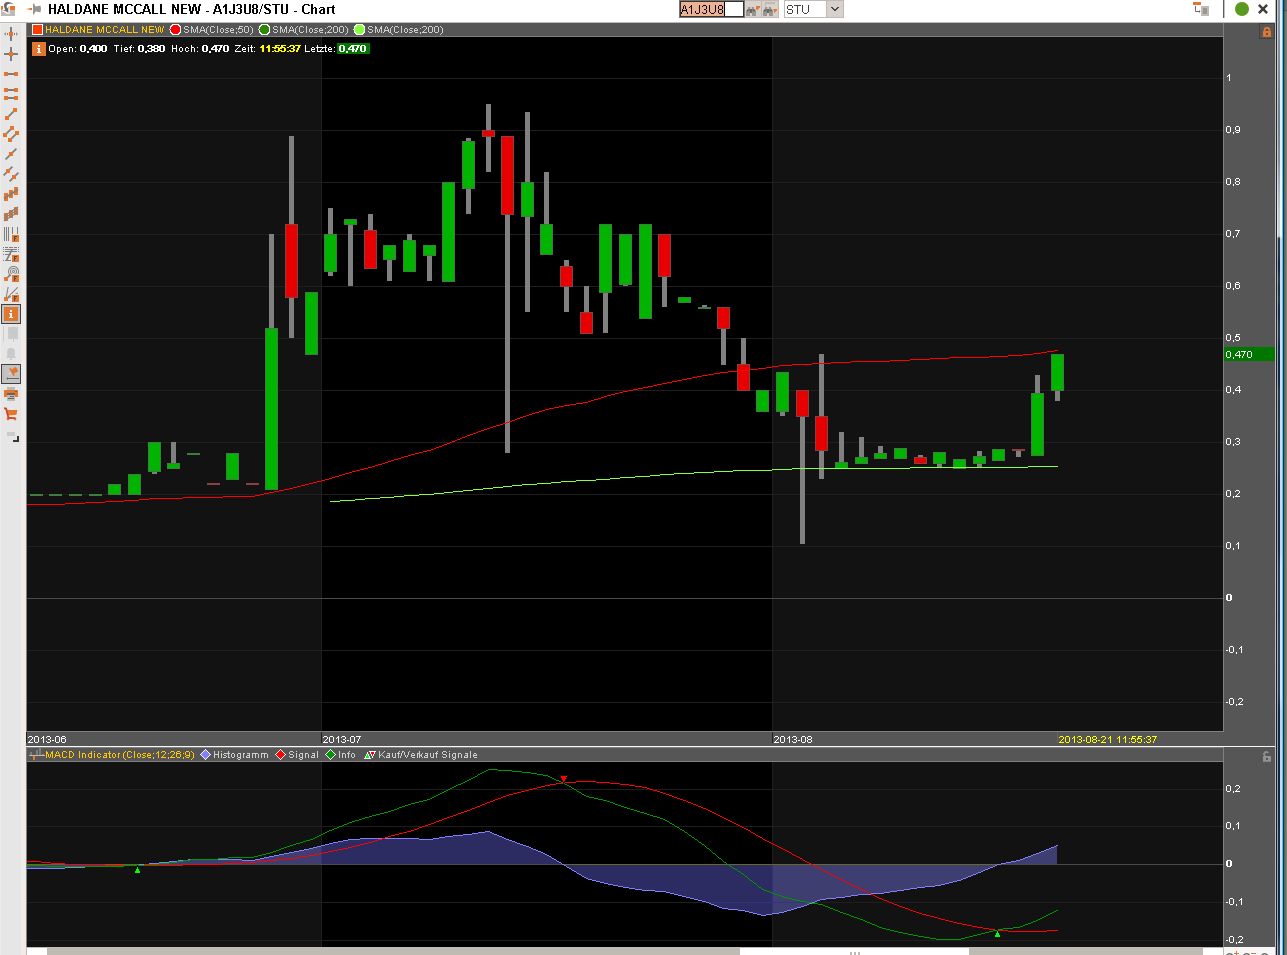Click the HALDANE MCCALL NEW legend label
This screenshot has height=955, width=1287.
click(x=104, y=30)
